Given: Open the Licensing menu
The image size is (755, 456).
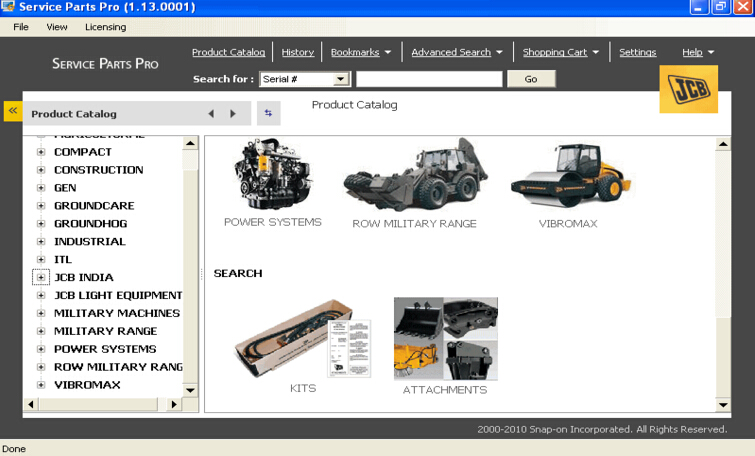Looking at the screenshot, I should [x=105, y=27].
